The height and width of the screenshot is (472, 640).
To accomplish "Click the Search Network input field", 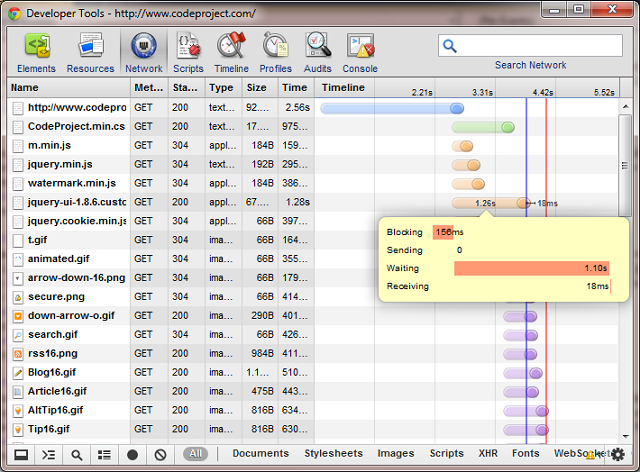I will 530,46.
